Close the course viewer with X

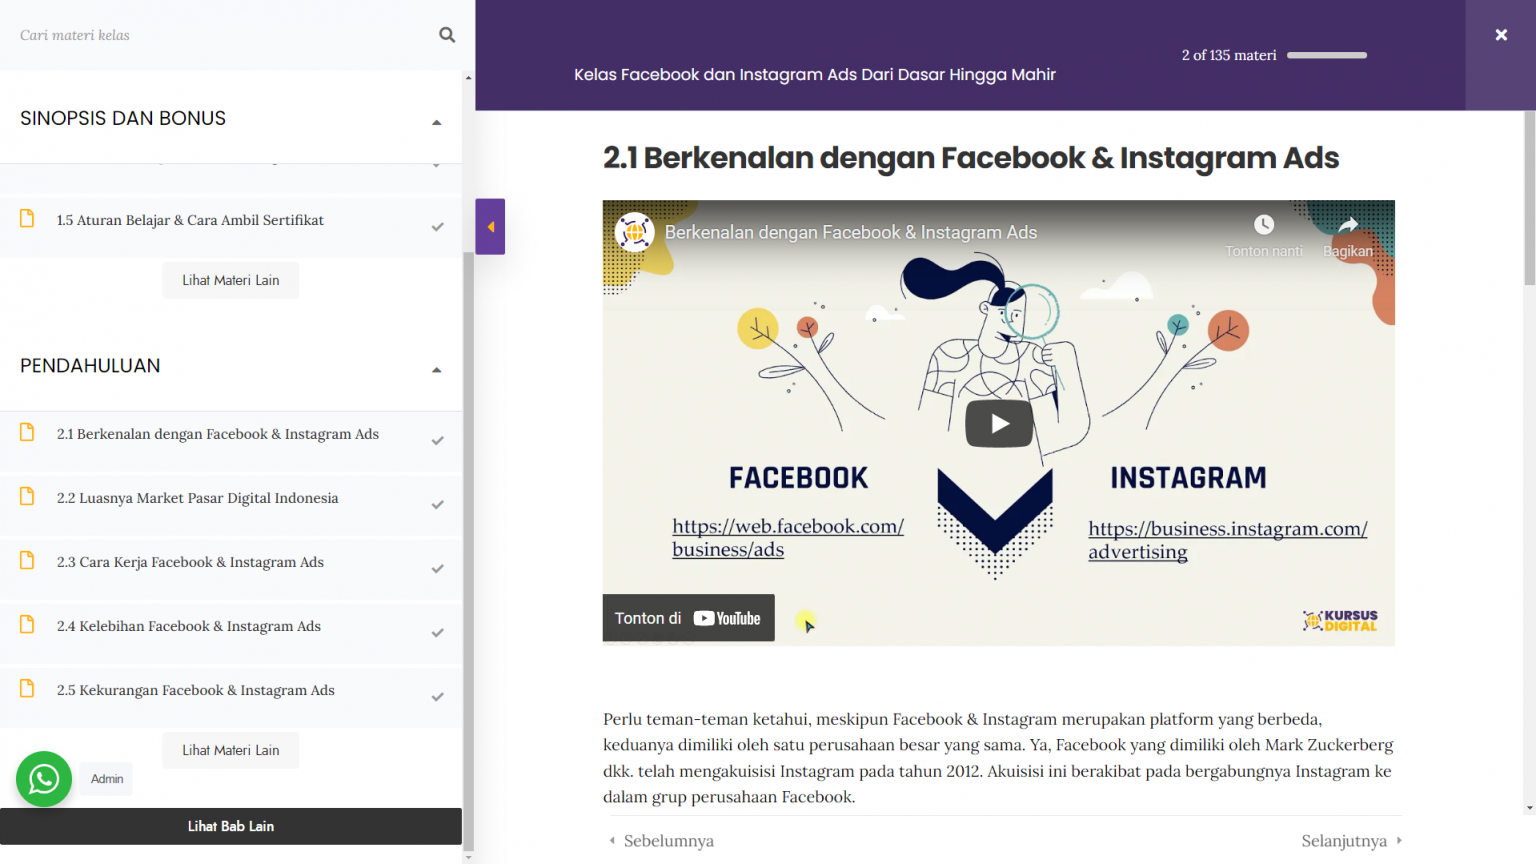1501,35
